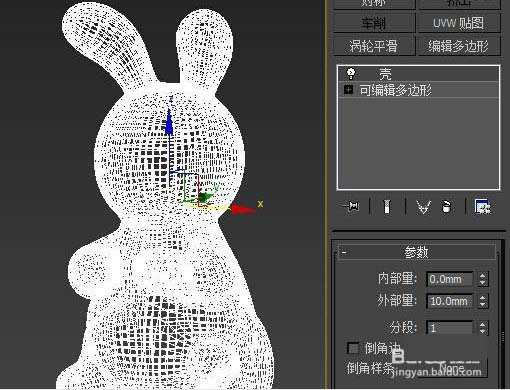510x390 pixels.
Task: Collapse the 参数 rollout header
Action: pyautogui.click(x=417, y=252)
